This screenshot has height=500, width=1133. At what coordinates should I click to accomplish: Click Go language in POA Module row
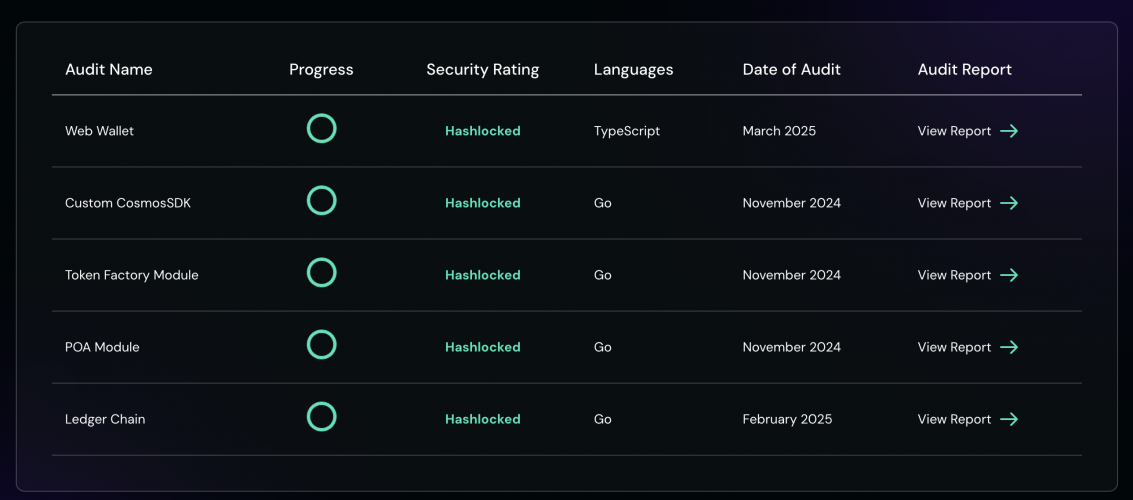point(603,348)
